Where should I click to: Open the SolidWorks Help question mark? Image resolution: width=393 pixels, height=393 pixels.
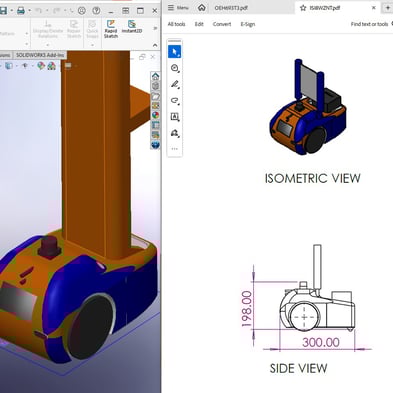coord(96,11)
